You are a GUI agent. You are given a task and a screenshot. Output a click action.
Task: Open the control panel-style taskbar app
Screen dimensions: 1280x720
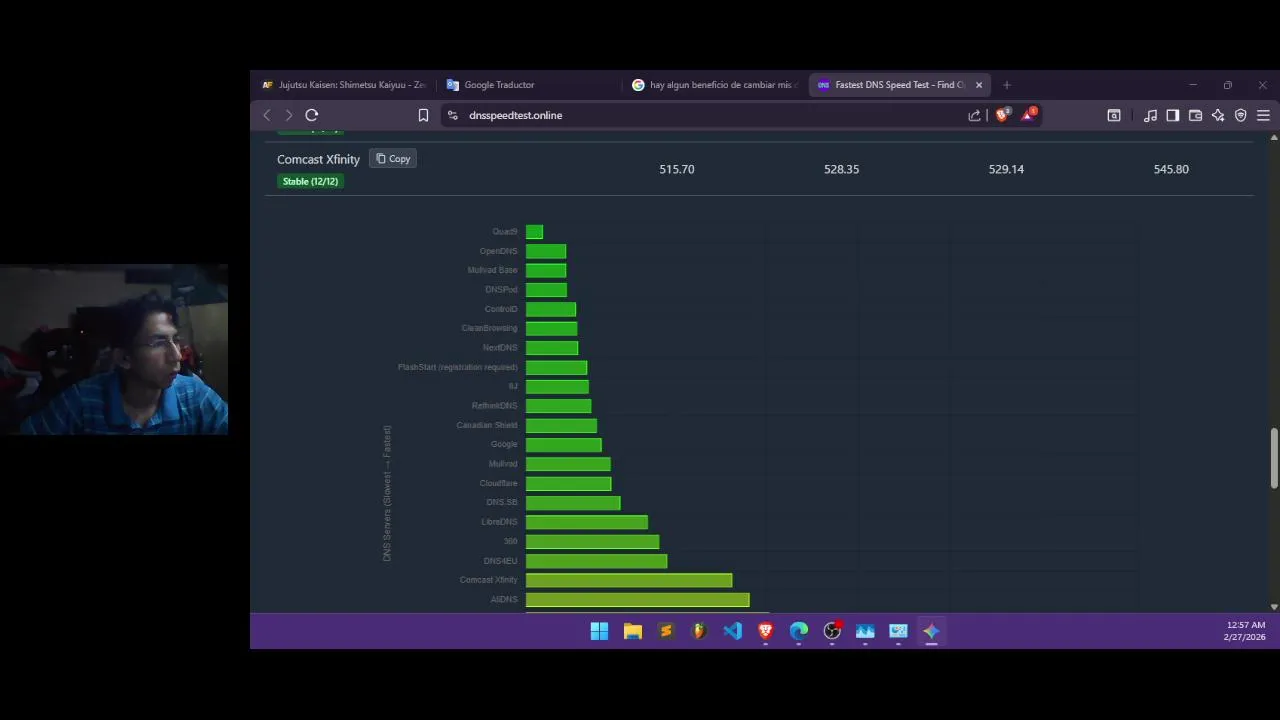pyautogui.click(x=898, y=631)
